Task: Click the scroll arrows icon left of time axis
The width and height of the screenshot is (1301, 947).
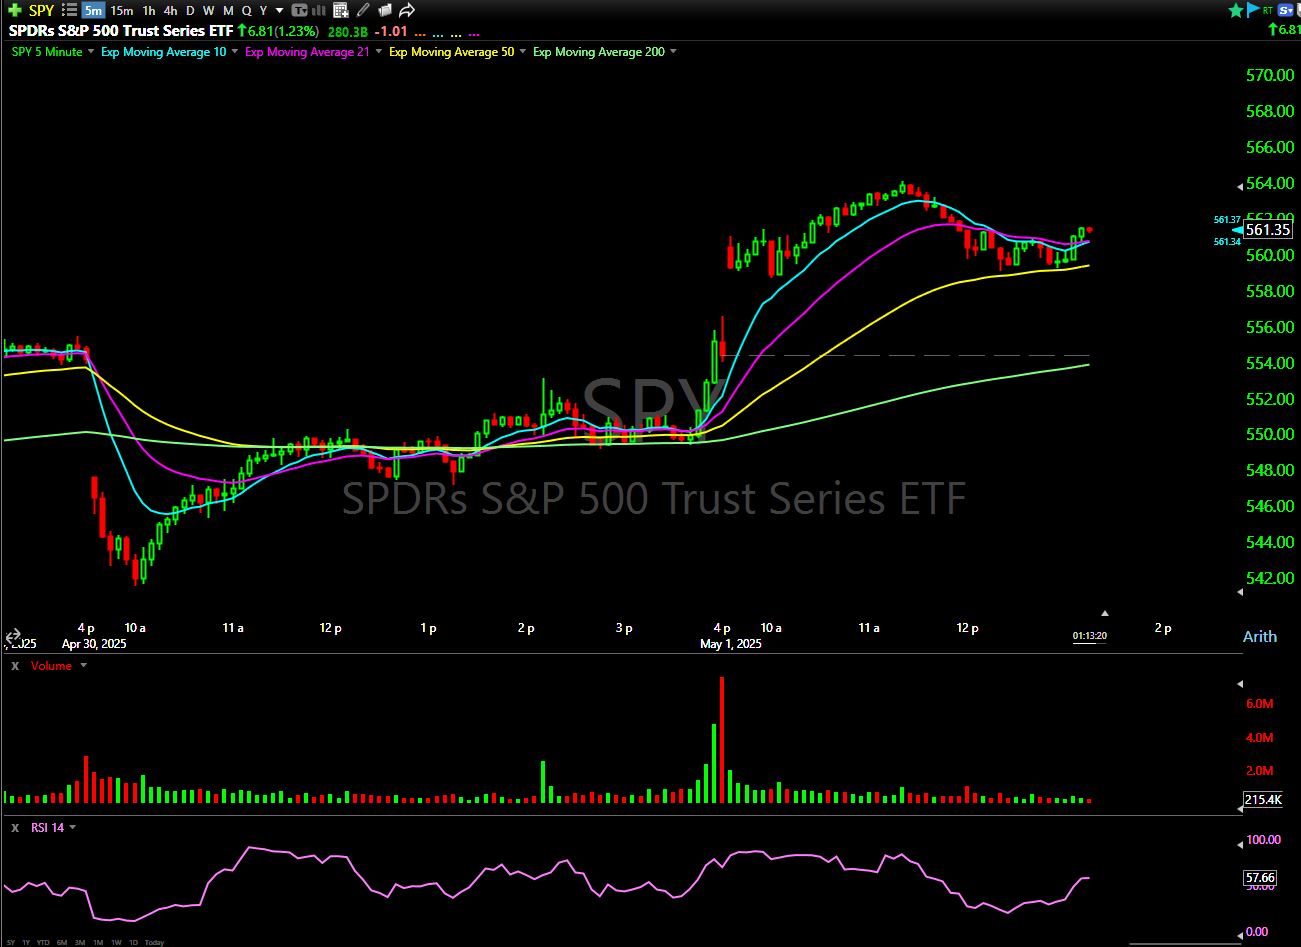Action: tap(13, 636)
